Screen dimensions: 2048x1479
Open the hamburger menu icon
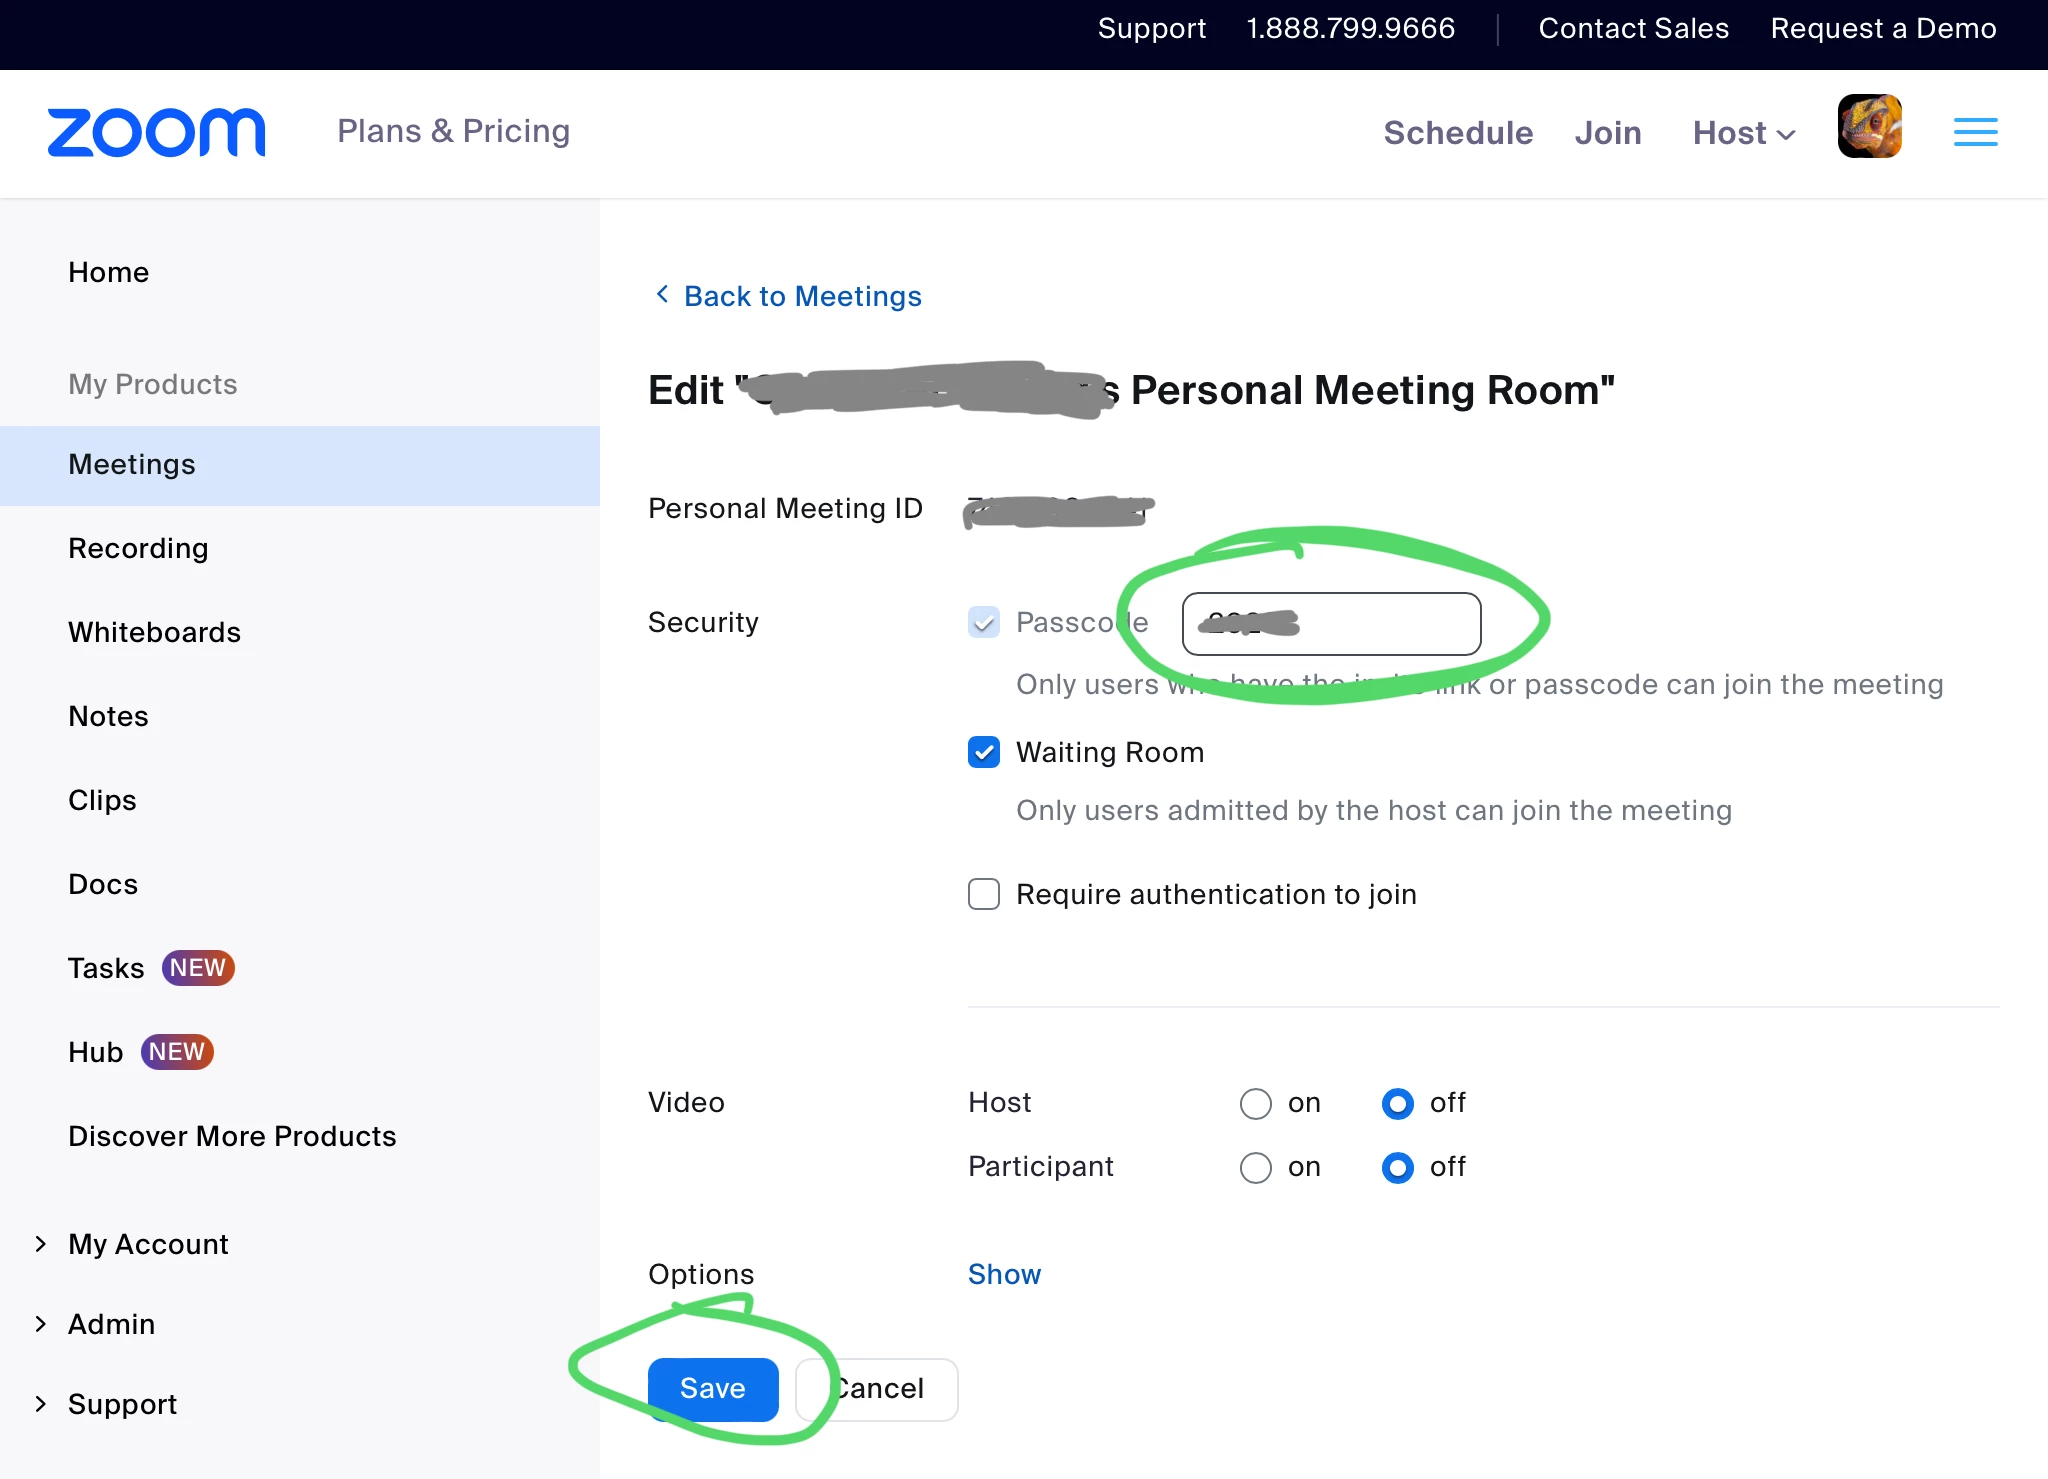tap(1975, 132)
